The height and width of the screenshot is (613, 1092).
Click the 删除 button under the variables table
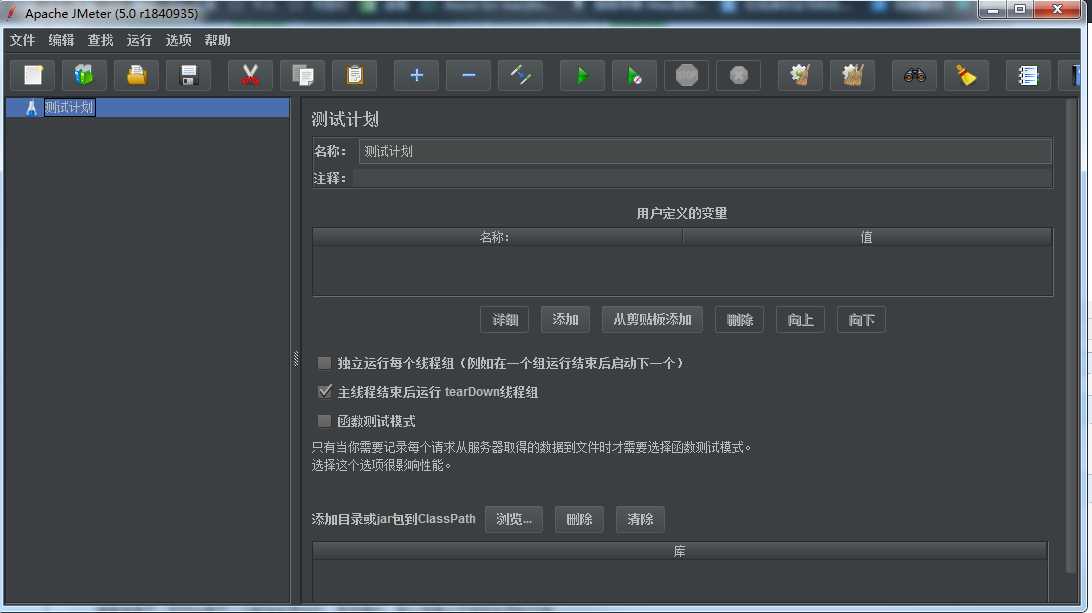pyautogui.click(x=740, y=320)
